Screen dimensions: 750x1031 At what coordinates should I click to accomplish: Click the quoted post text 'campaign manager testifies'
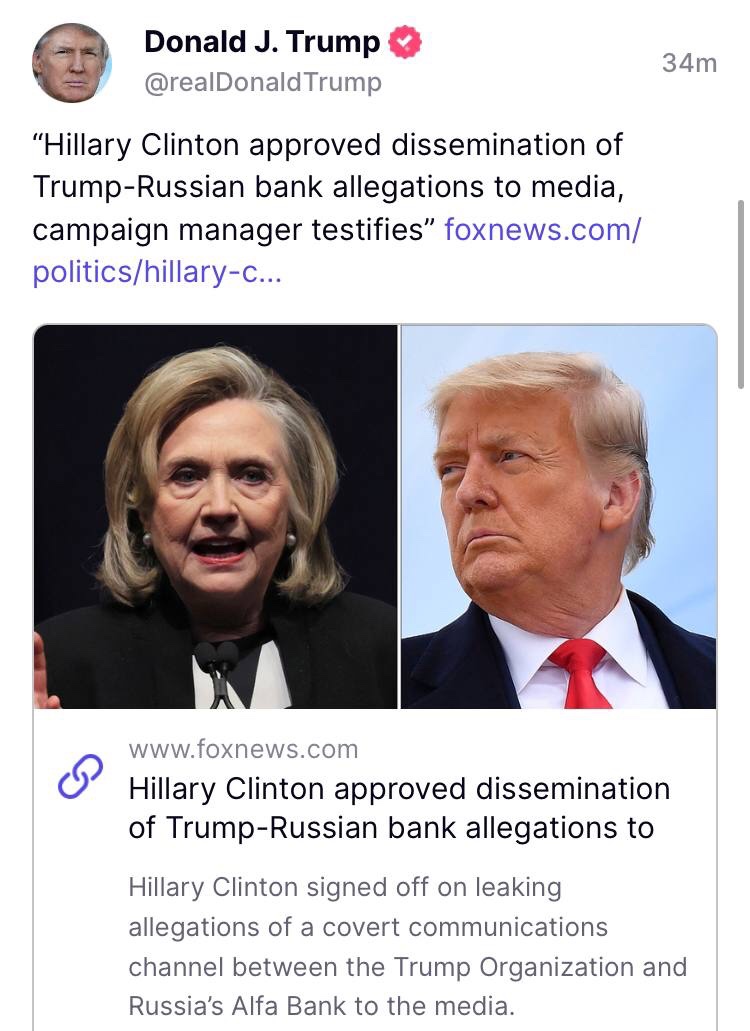[229, 229]
